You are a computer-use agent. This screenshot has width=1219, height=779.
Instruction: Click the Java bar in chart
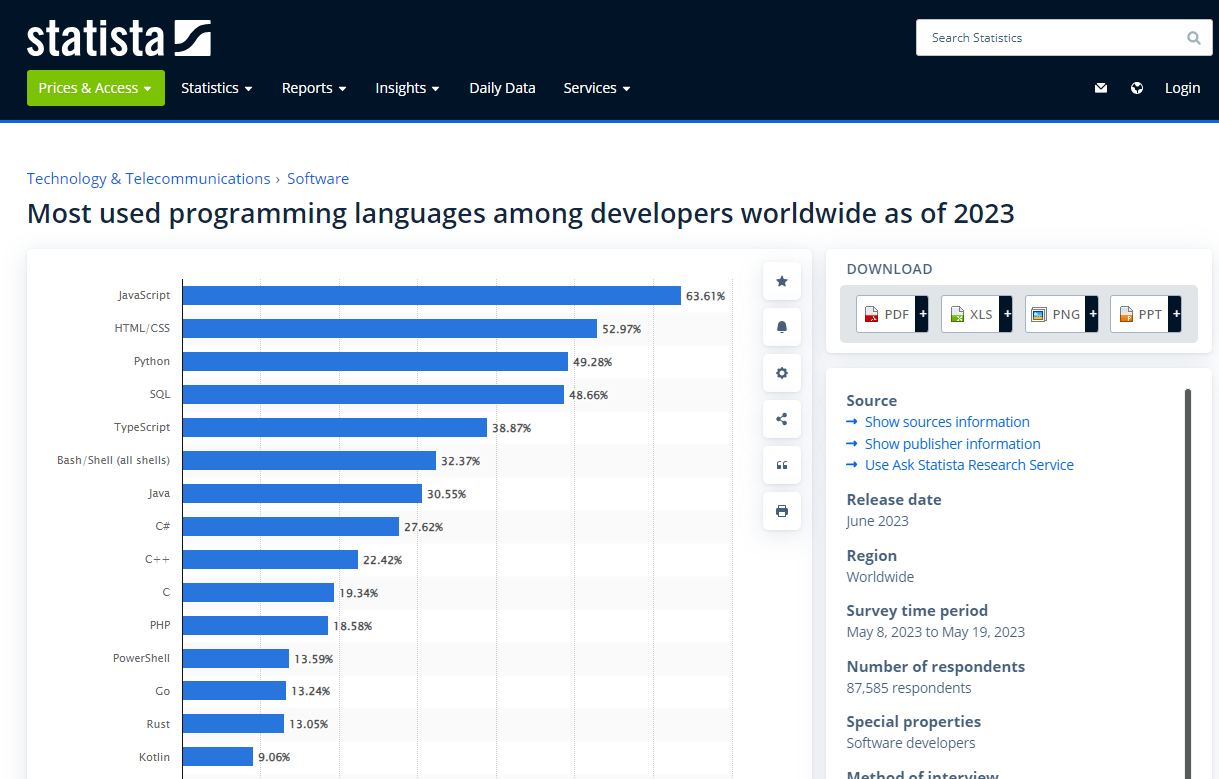pyautogui.click(x=302, y=493)
